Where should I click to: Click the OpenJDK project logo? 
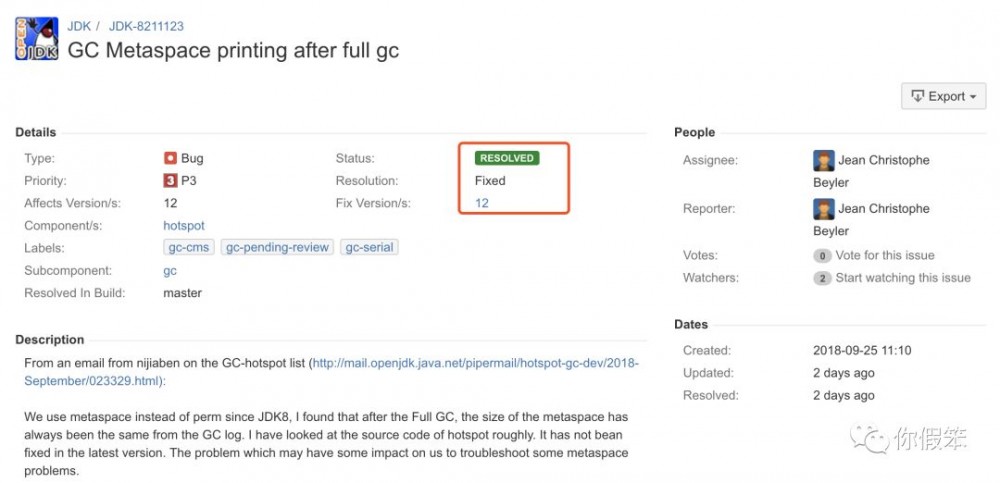pos(36,38)
